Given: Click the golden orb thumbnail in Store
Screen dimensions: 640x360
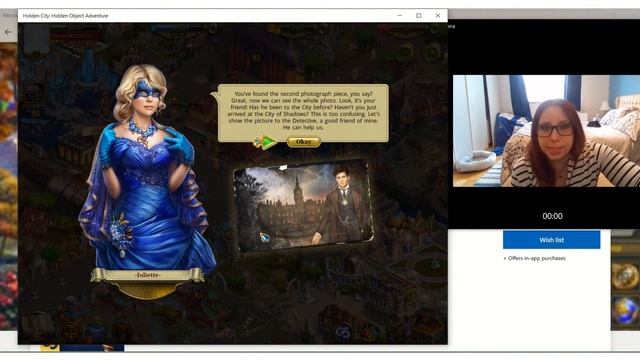Looking at the screenshot, I should tap(625, 276).
